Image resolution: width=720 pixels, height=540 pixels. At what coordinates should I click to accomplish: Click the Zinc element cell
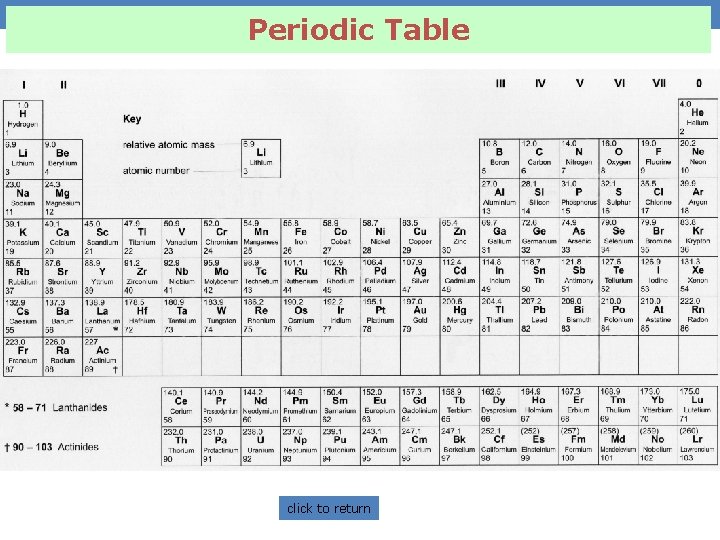(x=460, y=238)
